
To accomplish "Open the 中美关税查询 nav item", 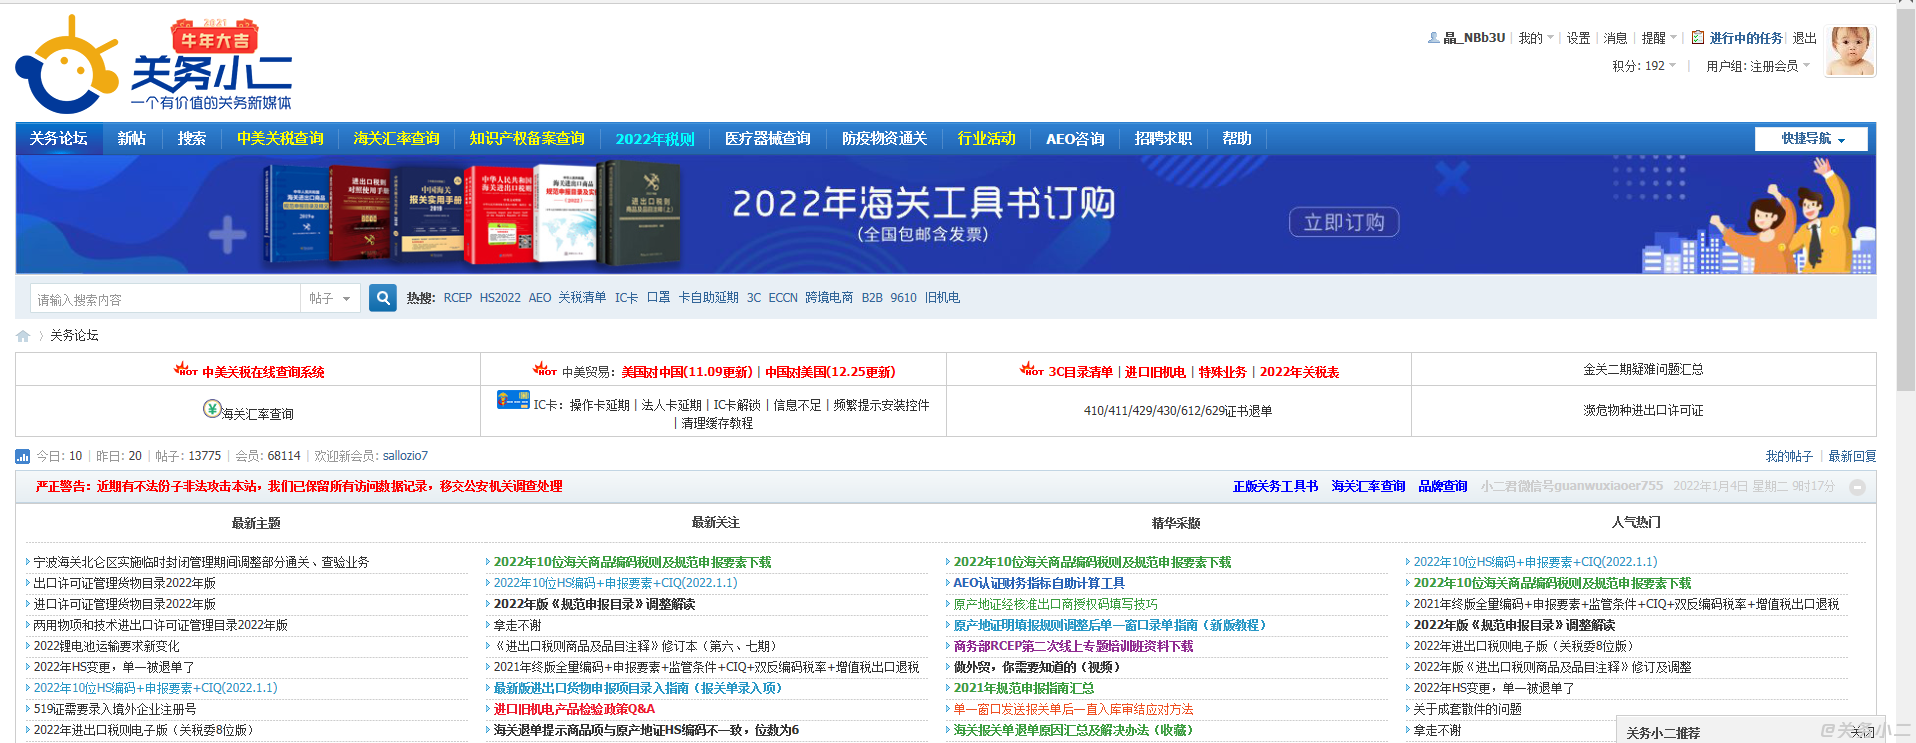I will [280, 139].
